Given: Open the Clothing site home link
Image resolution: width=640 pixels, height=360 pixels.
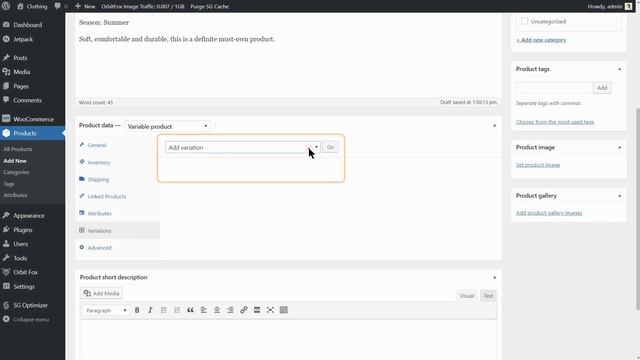Looking at the screenshot, I should [x=32, y=6].
